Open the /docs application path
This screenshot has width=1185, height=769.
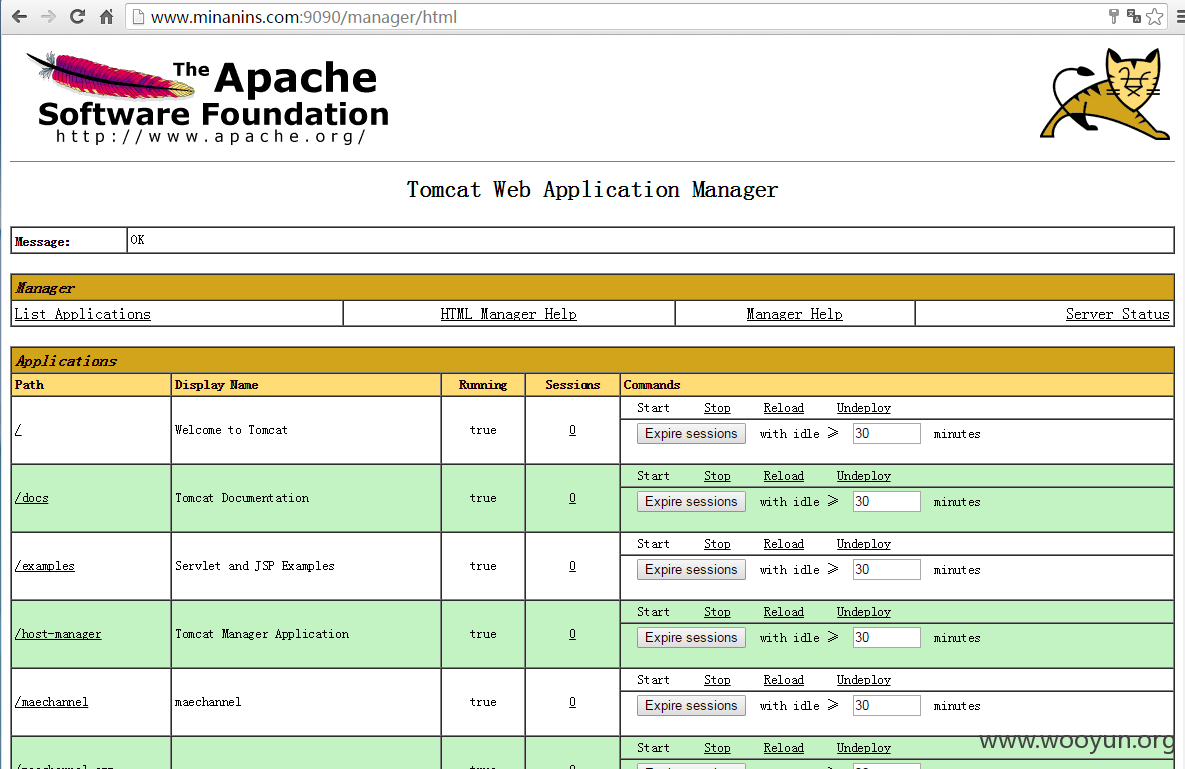tap(32, 498)
